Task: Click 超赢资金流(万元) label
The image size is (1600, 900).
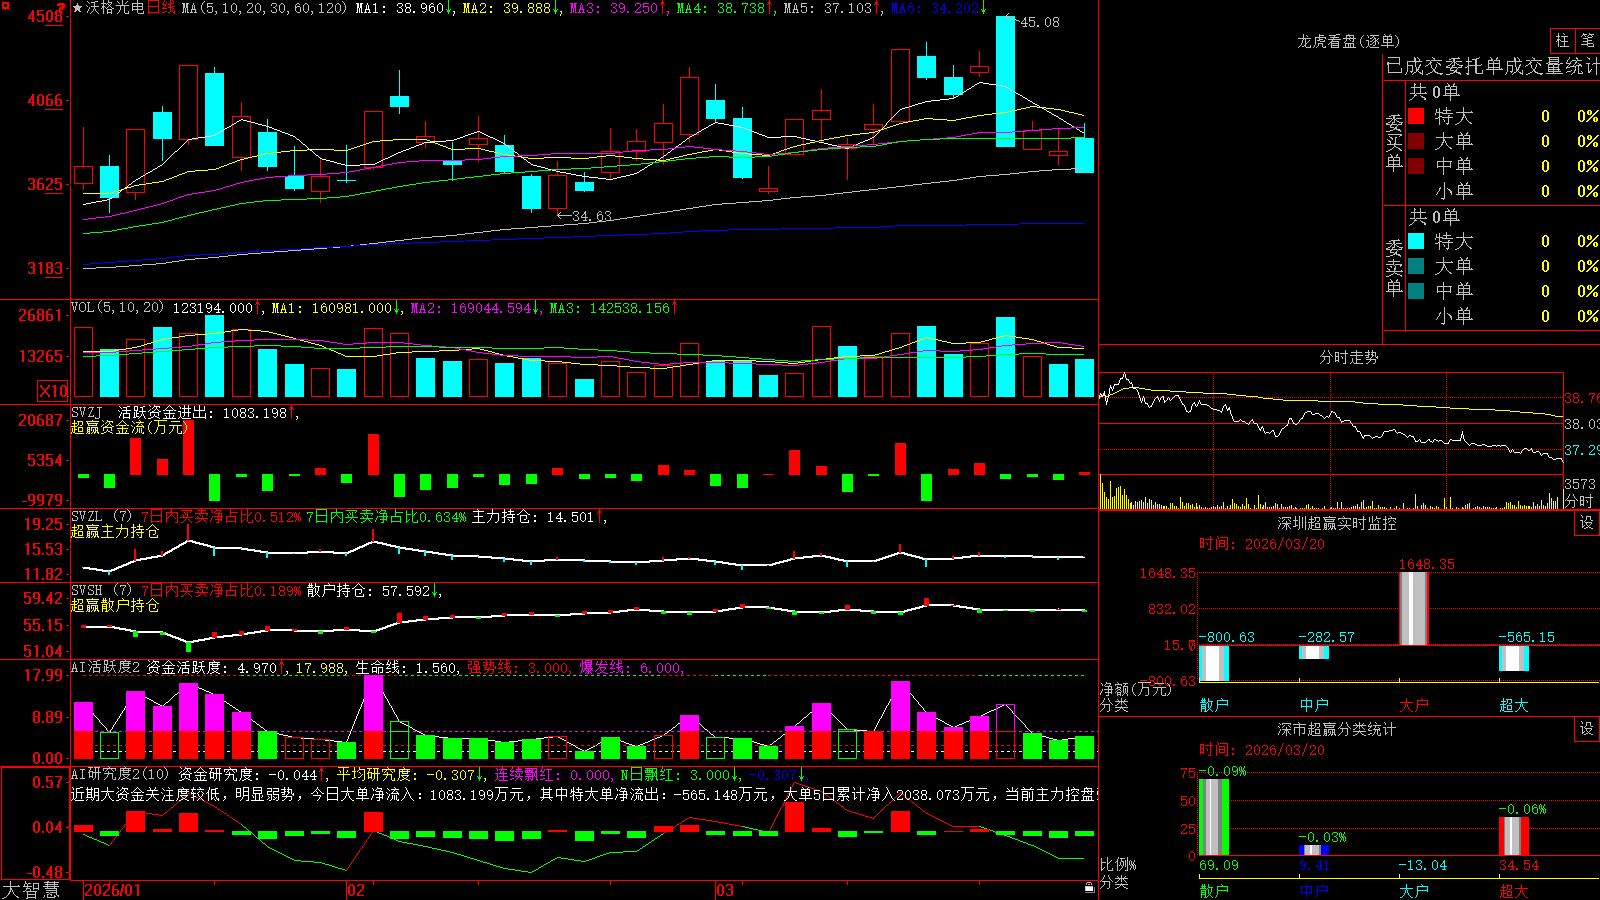Action: pyautogui.click(x=130, y=427)
